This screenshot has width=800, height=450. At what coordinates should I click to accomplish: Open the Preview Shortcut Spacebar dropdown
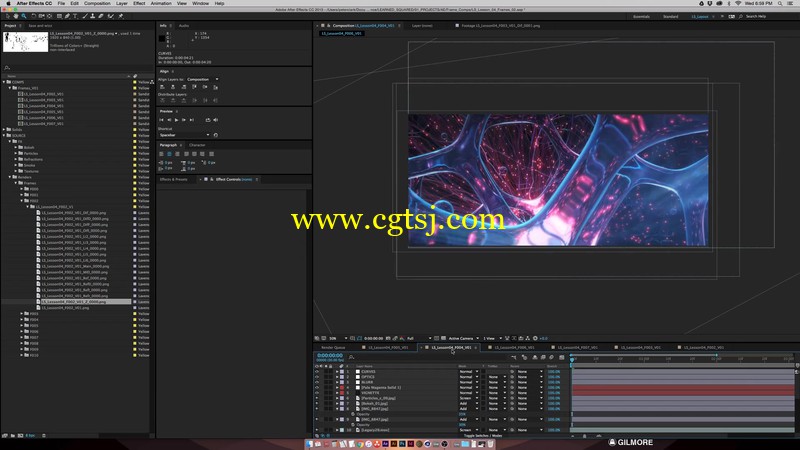point(184,135)
